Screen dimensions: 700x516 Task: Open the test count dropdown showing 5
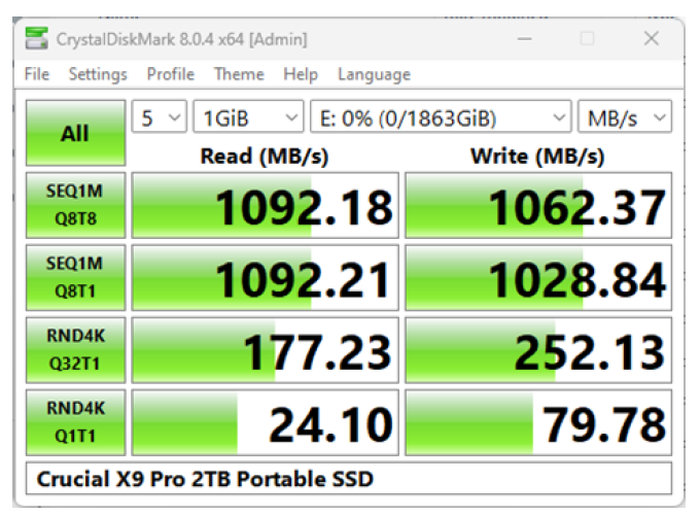(159, 118)
